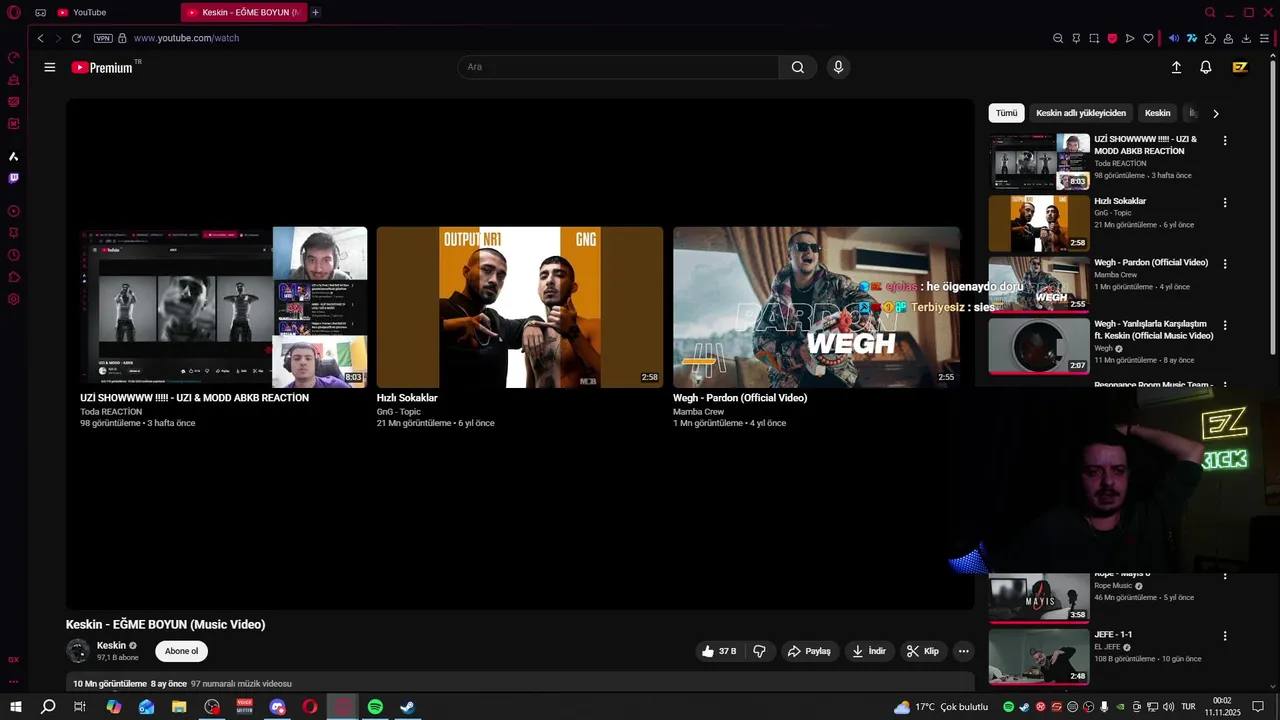
Task: Open end-screen UZİ SHOWWWW reaction thumbnail
Action: click(224, 307)
